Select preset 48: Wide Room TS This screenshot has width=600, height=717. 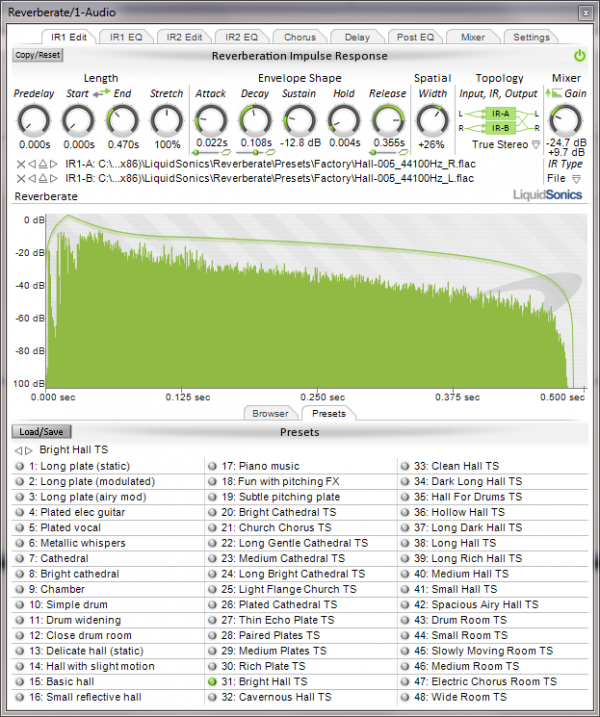point(493,697)
